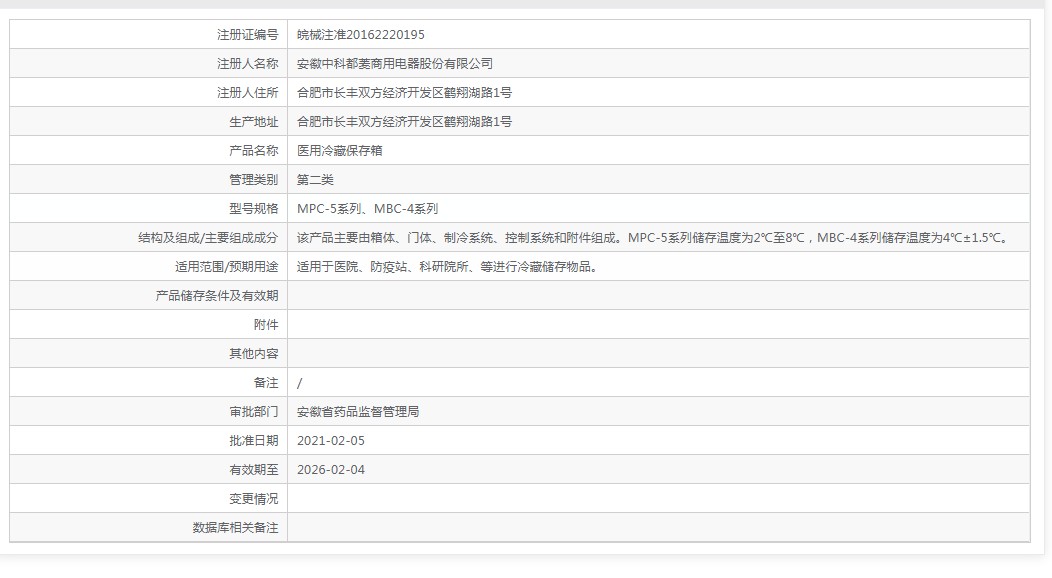Click the 产品储存条件及有效期 label
This screenshot has width=1052, height=578.
pyautogui.click(x=217, y=296)
